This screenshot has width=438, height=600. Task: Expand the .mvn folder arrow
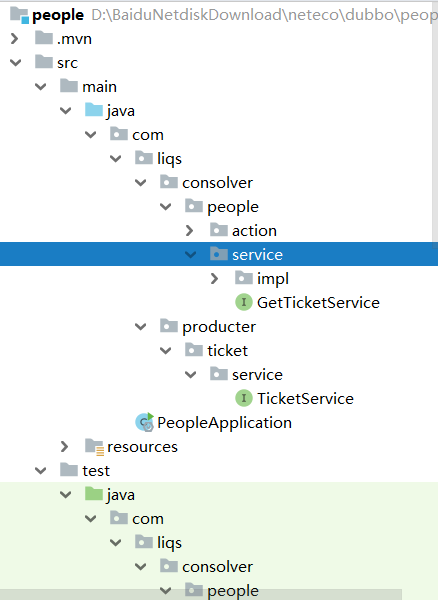tap(15, 38)
